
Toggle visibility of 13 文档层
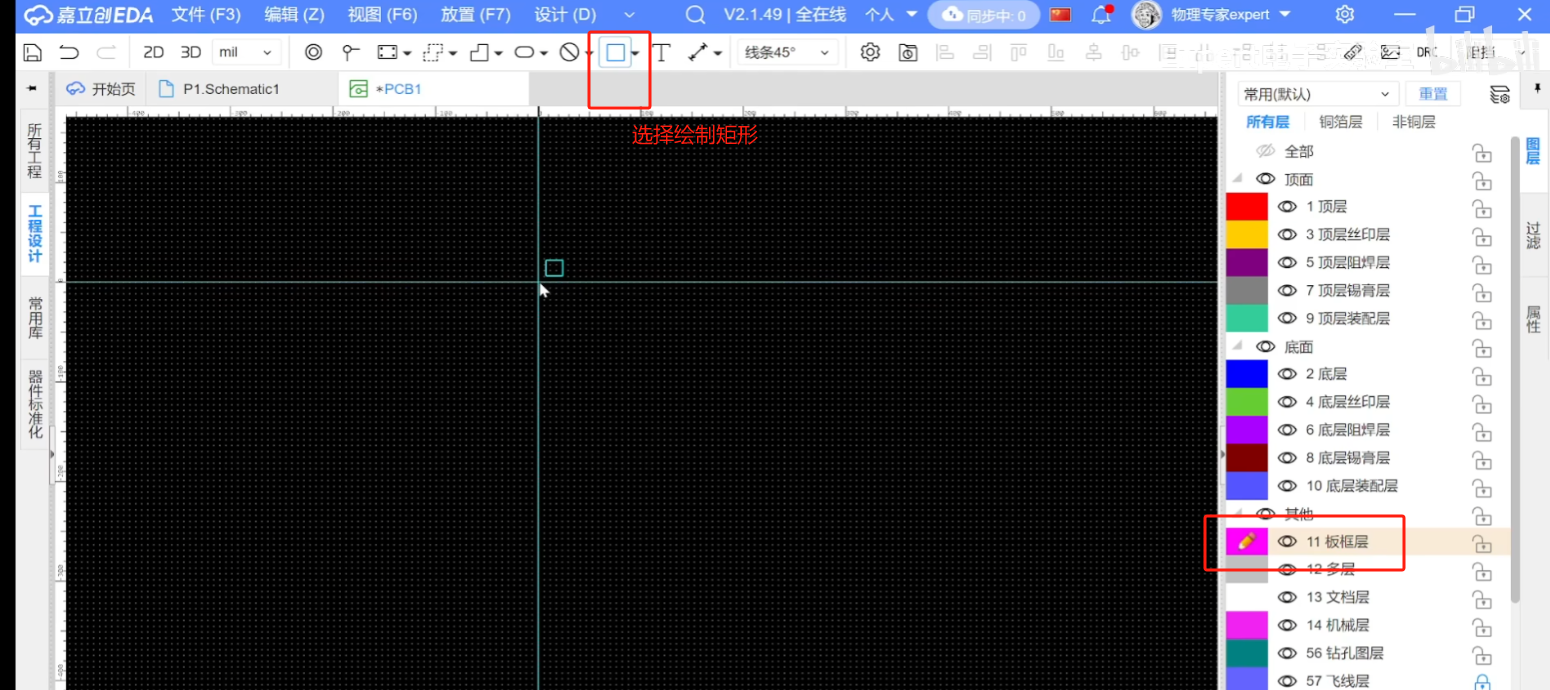(x=1288, y=597)
